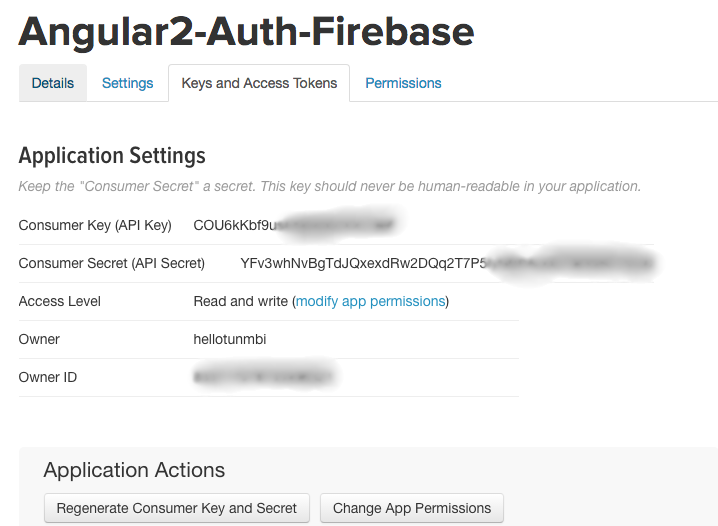This screenshot has width=718, height=526.
Task: Click the Consumer Secret (API Secret) label
Action: 111,263
